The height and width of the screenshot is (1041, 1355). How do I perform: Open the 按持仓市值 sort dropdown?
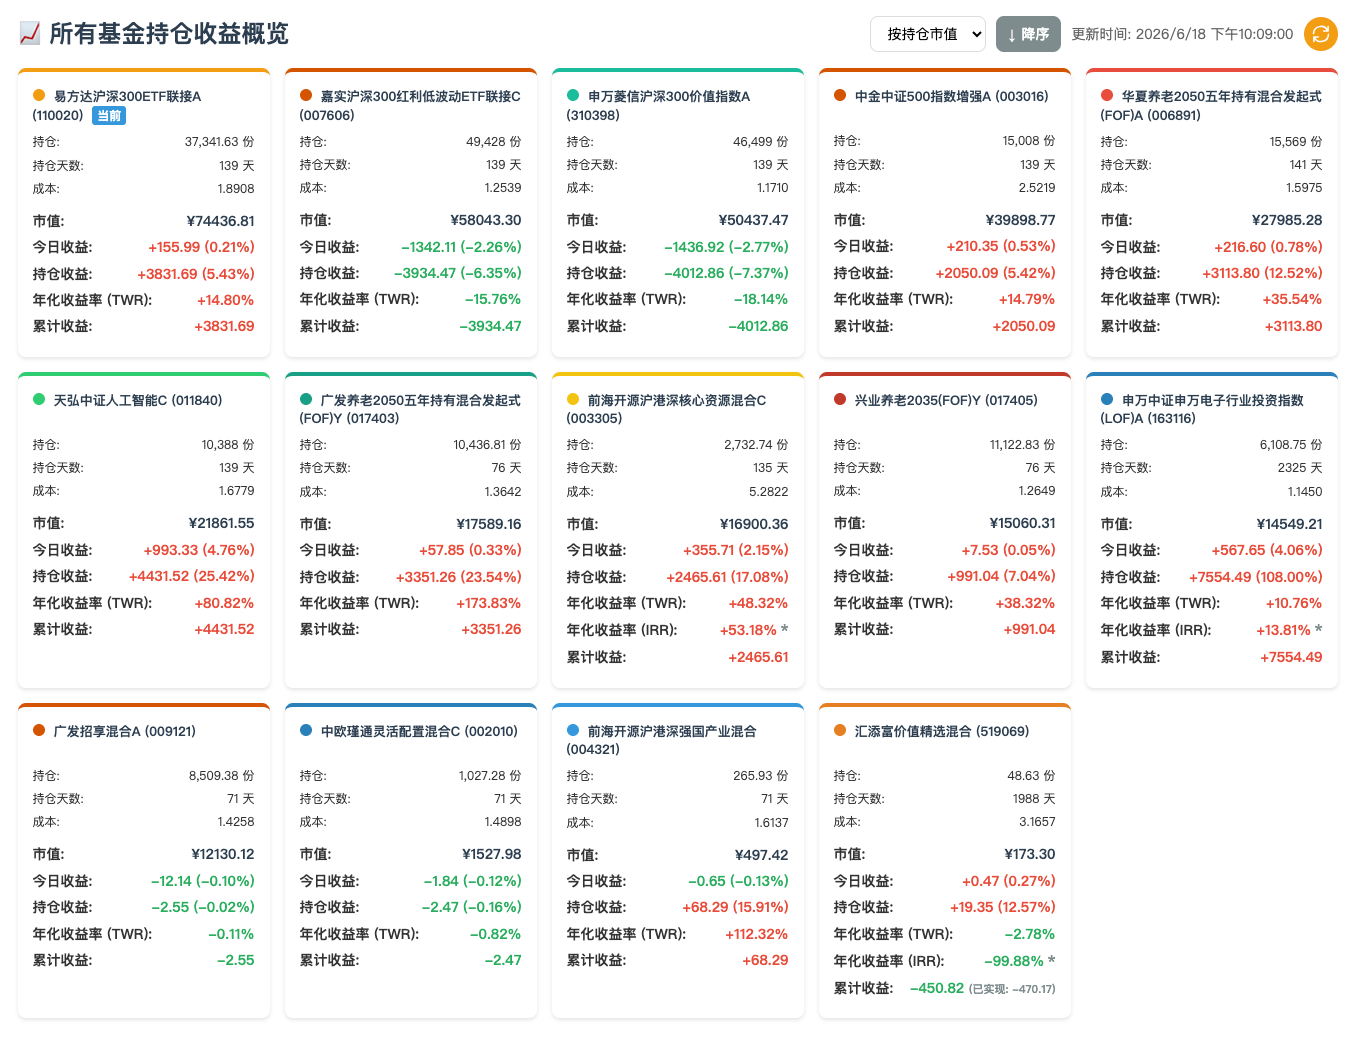click(928, 34)
